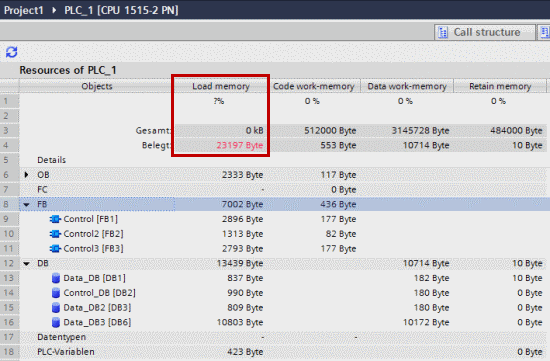
Task: Click the Control_DB [DB2] database icon
Action: pos(55,293)
